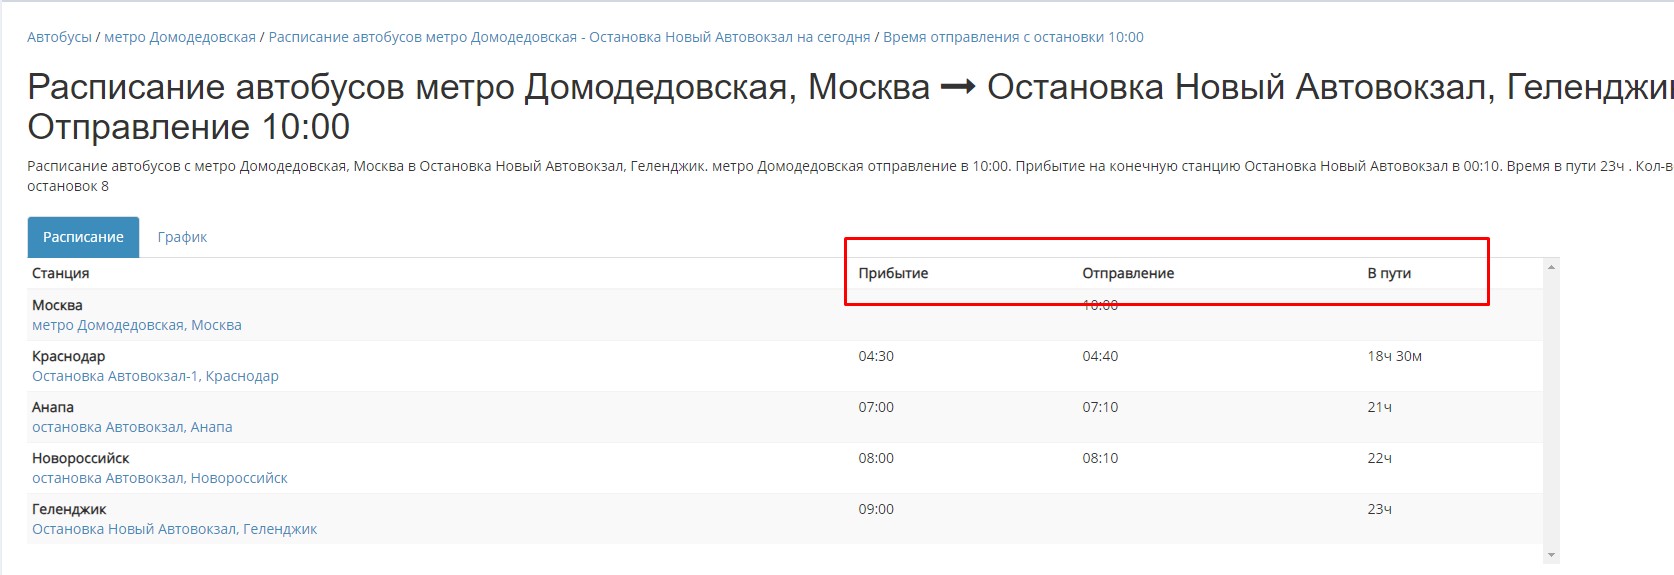The height and width of the screenshot is (575, 1674).
Task: Go to the метро Домодедовская breadcrumb
Action: (180, 37)
